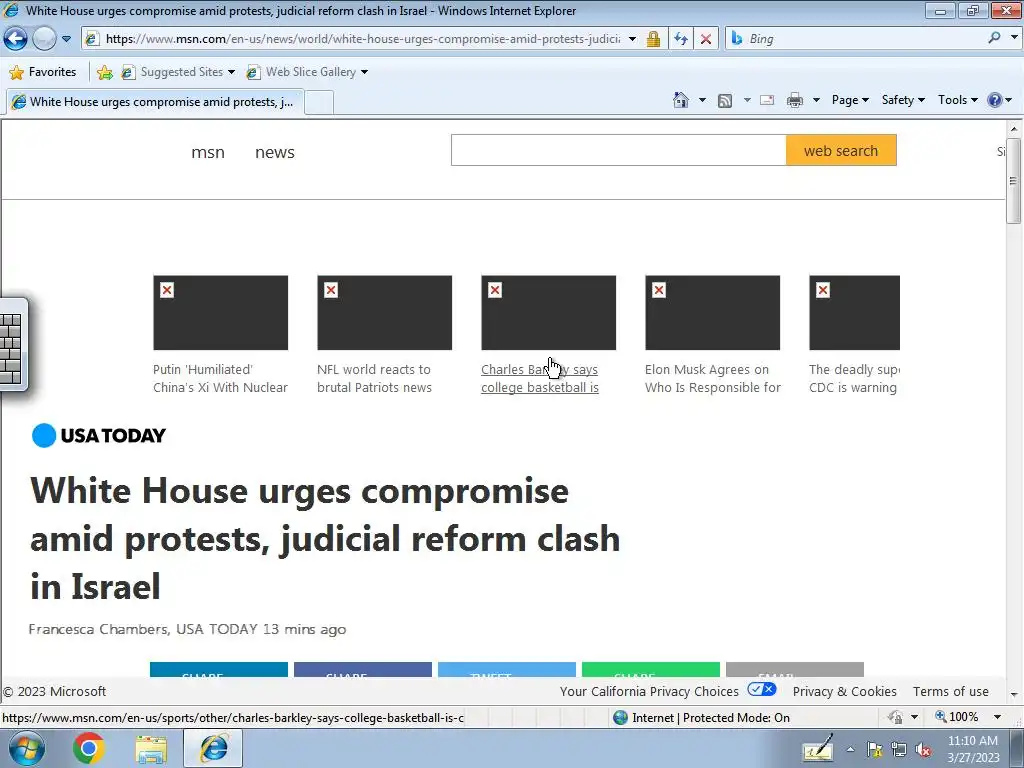The width and height of the screenshot is (1024, 768).
Task: Open Windows Explorer folder in taskbar
Action: (x=151, y=749)
